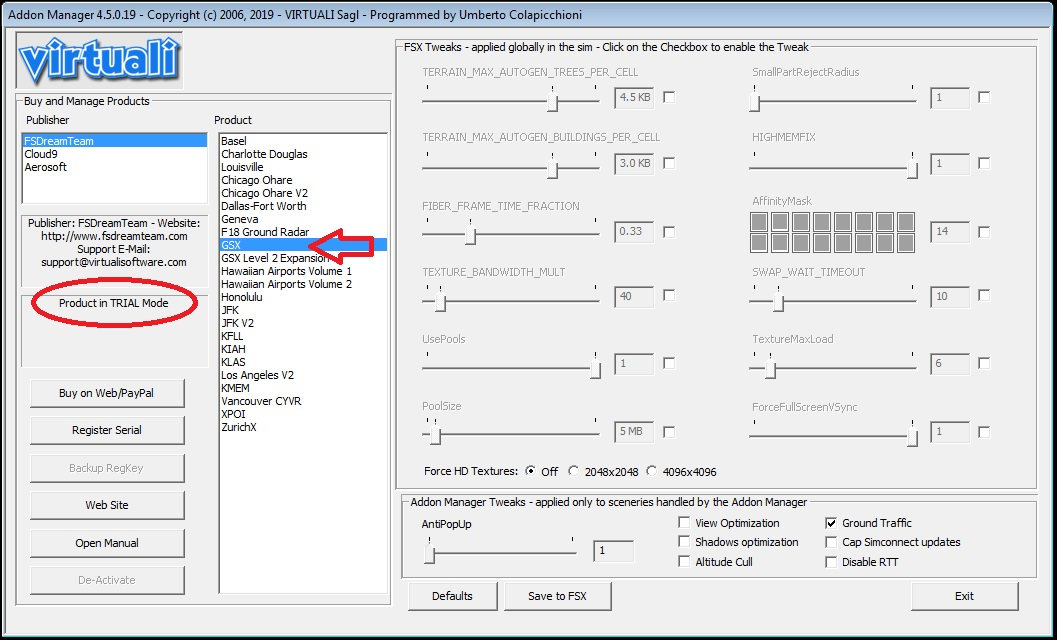
Task: Click the AntiPopUp slider handle
Action: coord(429,554)
